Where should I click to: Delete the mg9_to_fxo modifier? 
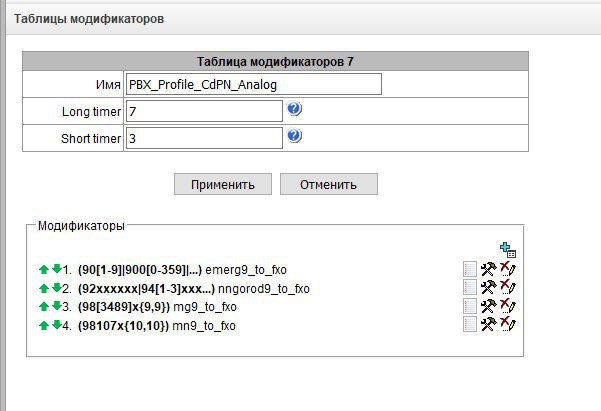click(x=508, y=306)
